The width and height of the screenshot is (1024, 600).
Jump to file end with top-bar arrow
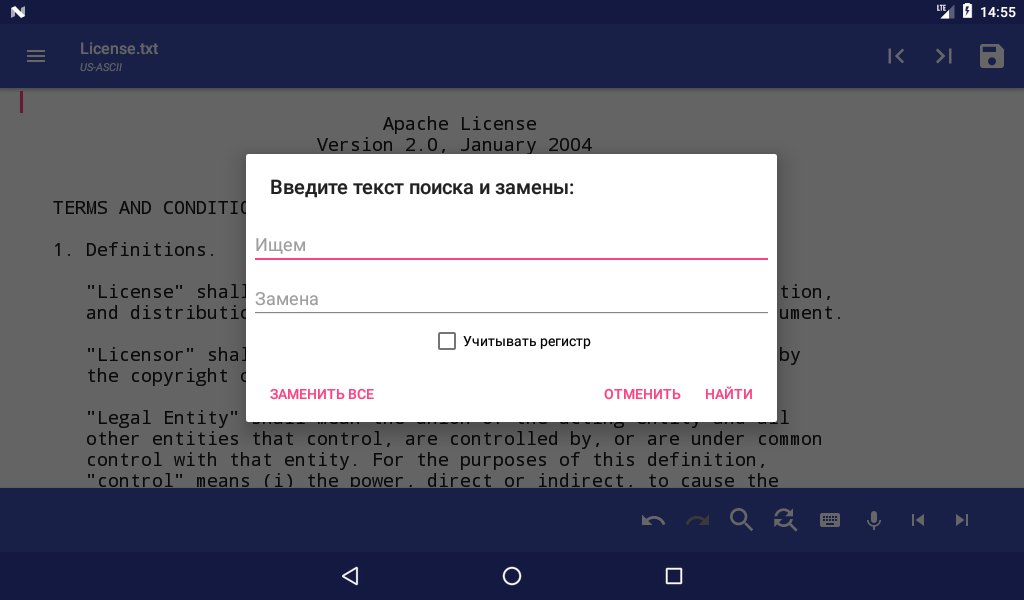click(x=944, y=56)
